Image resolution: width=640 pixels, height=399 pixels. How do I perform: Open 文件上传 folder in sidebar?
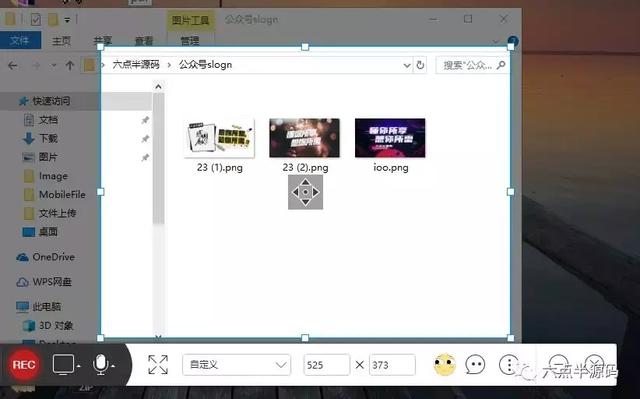[x=58, y=213]
